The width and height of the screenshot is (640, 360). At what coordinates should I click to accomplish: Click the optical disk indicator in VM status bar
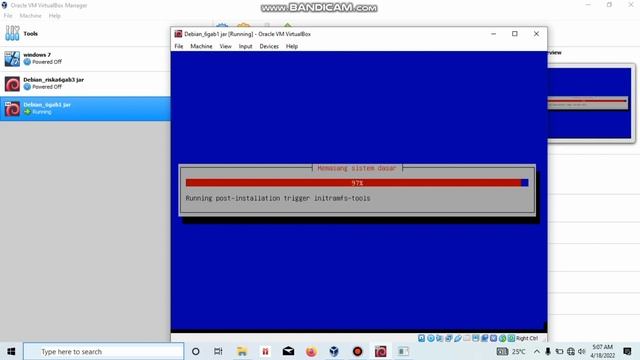point(431,338)
